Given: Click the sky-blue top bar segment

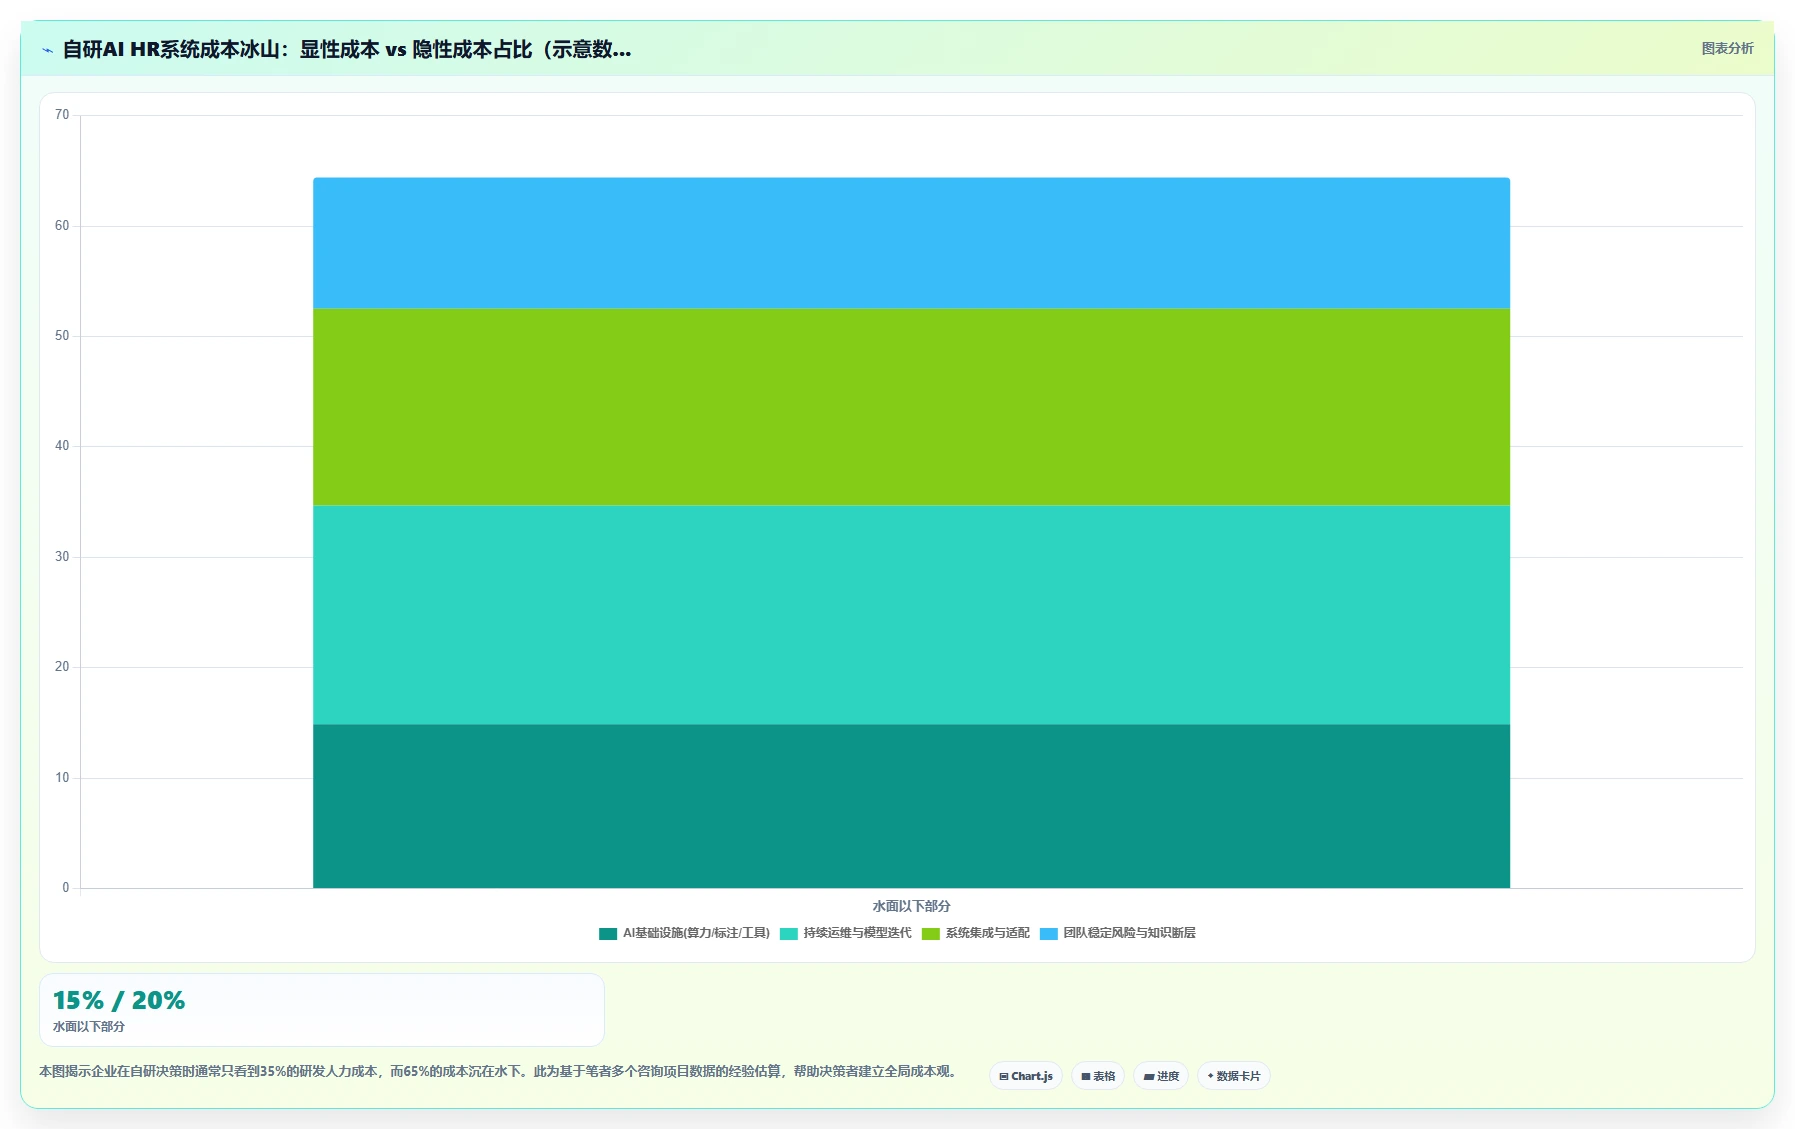Looking at the screenshot, I should (x=911, y=243).
